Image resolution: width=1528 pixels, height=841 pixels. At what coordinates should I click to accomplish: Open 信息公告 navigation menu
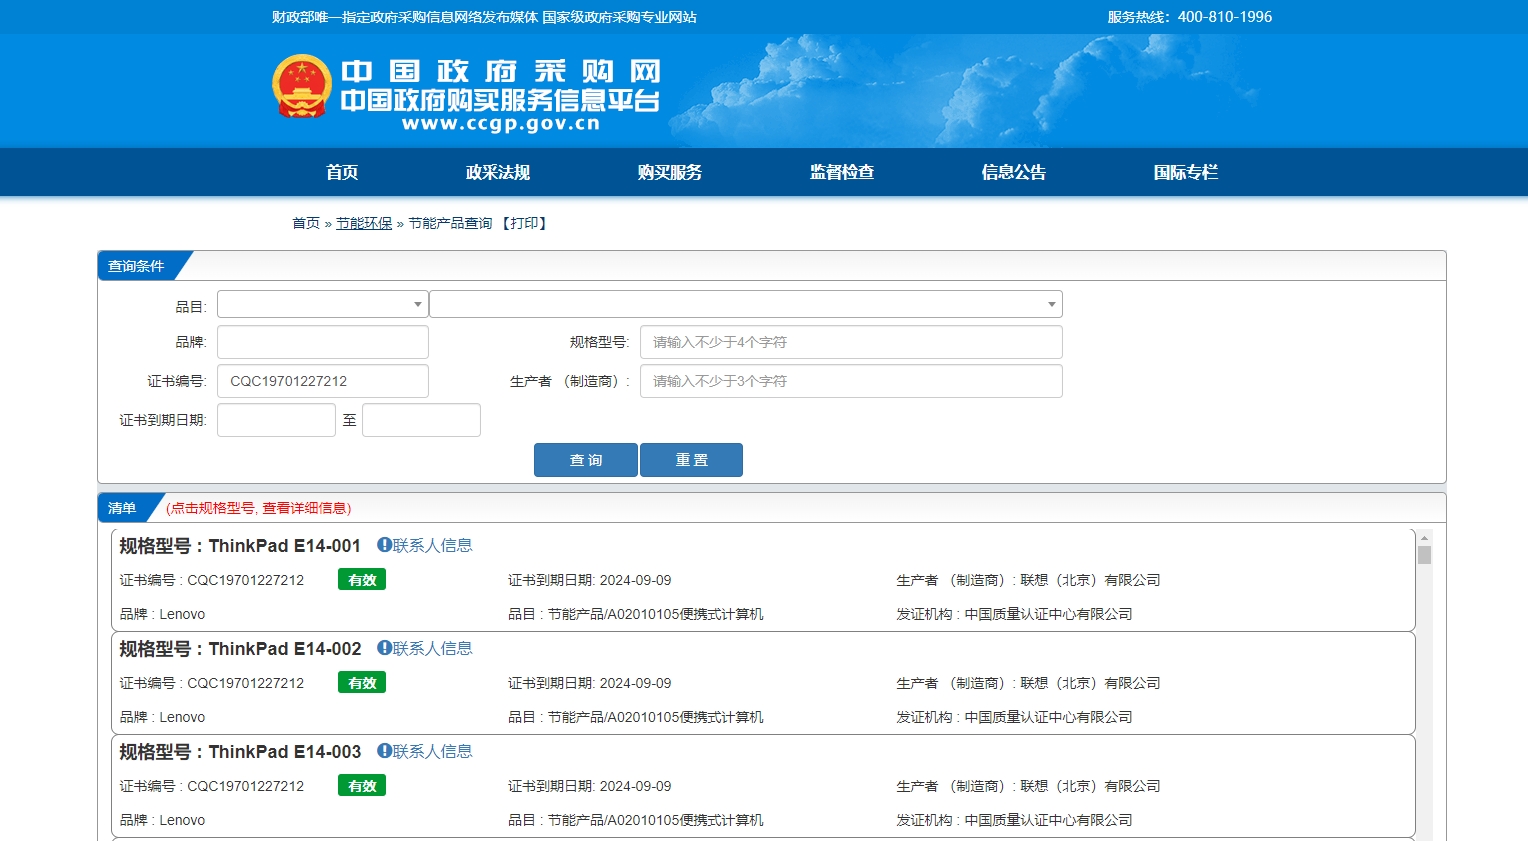tap(1014, 172)
